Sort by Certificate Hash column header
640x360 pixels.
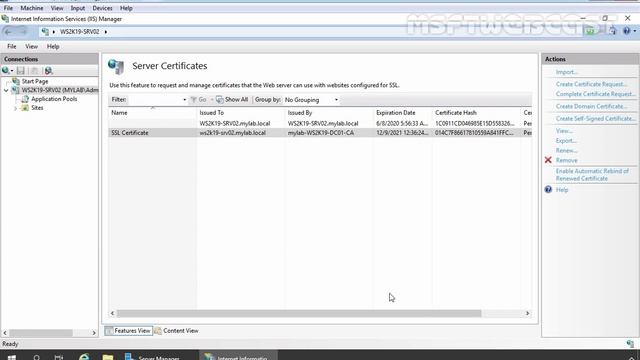click(476, 113)
